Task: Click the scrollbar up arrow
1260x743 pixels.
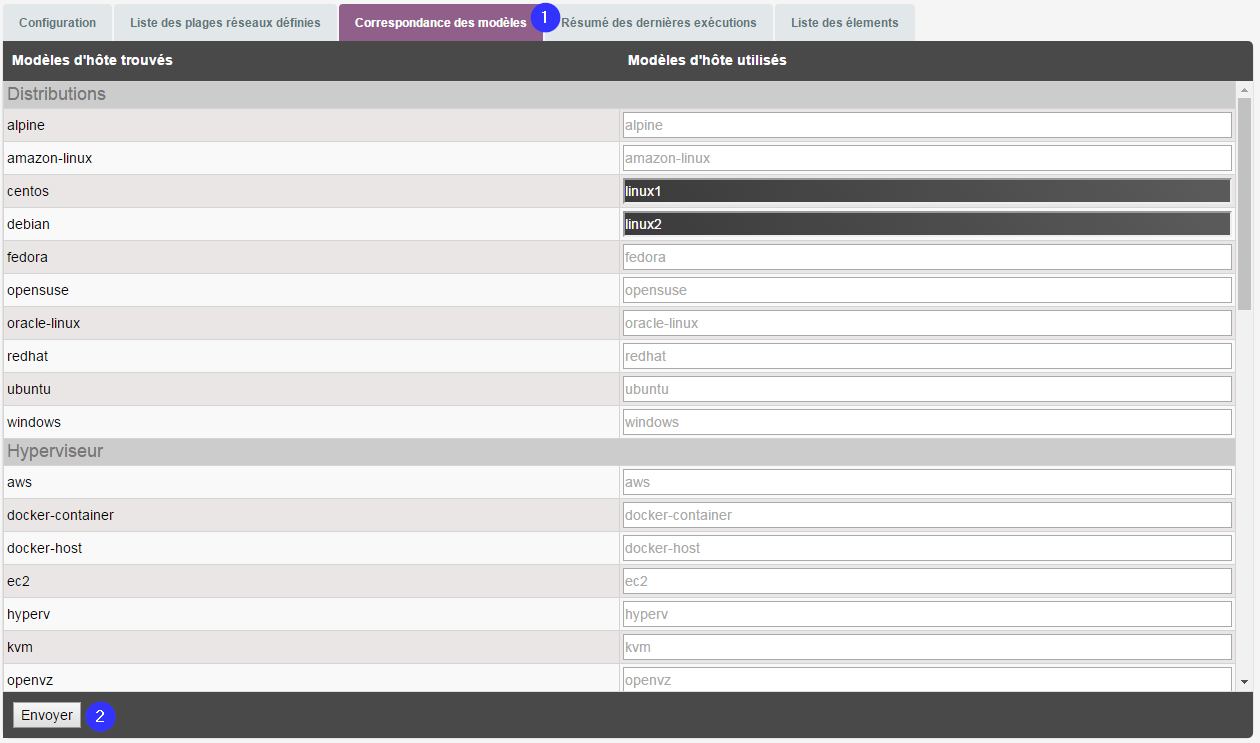Action: click(x=1244, y=90)
